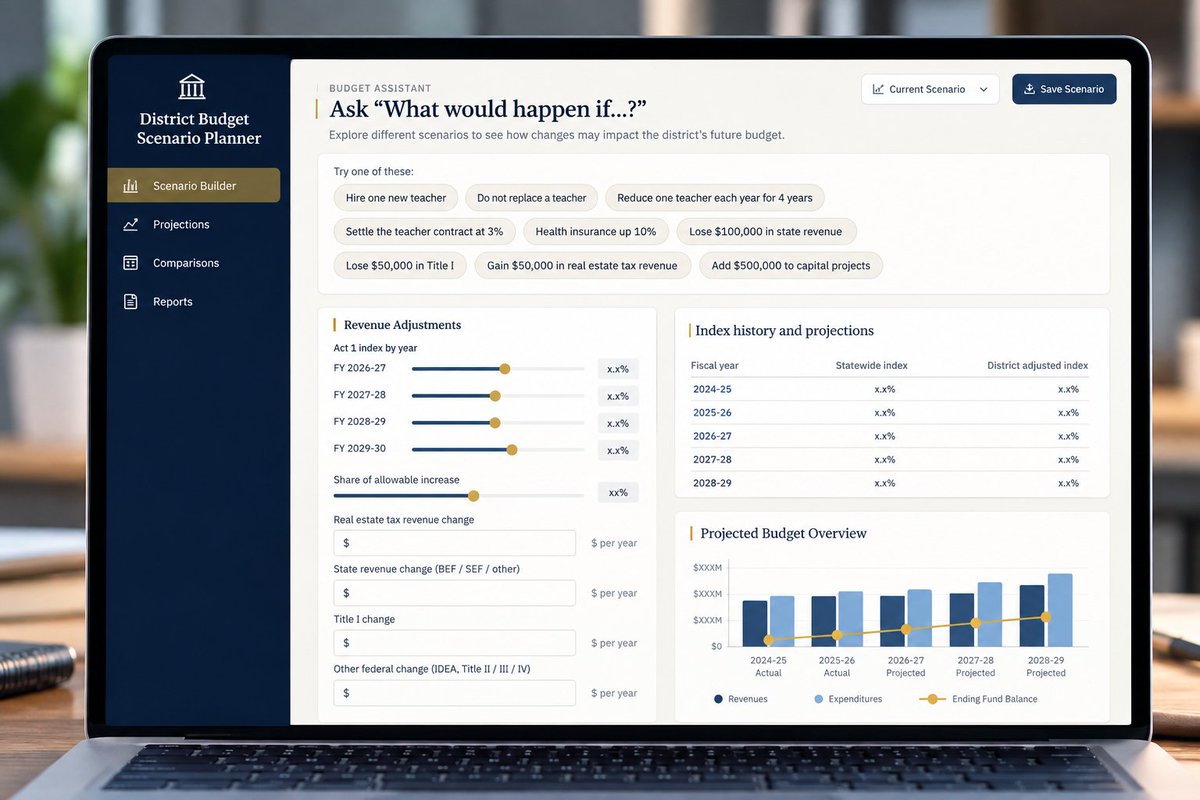
Task: Click fiscal year 2025-26 in index table
Action: pos(712,413)
